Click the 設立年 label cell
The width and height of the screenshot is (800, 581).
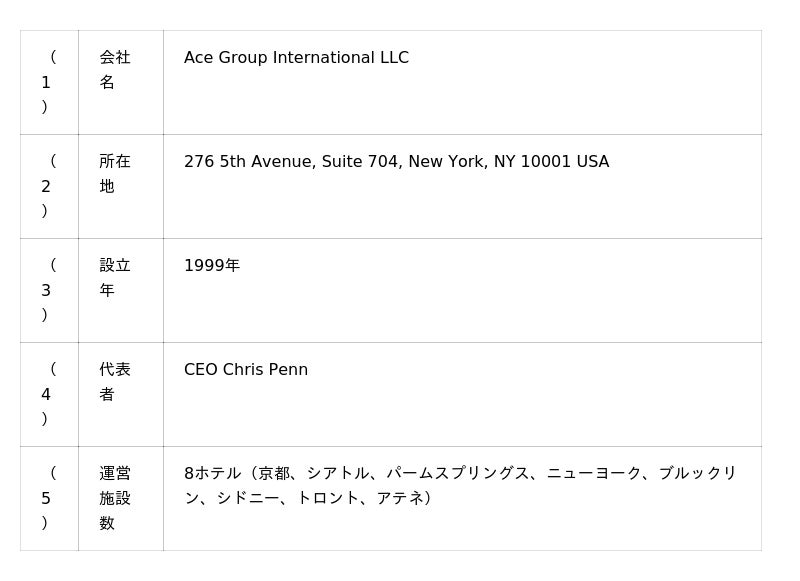click(x=115, y=278)
